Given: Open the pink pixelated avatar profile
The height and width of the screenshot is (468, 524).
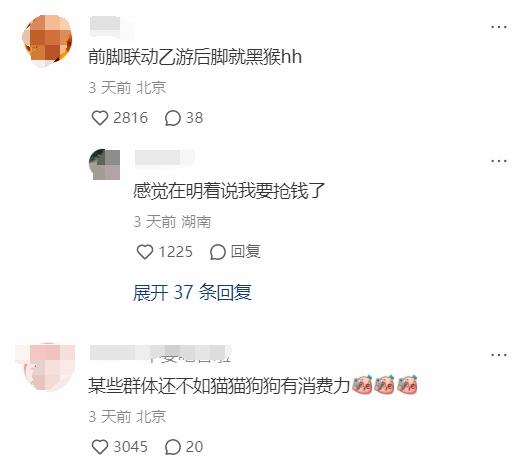Looking at the screenshot, I should pos(45,367).
